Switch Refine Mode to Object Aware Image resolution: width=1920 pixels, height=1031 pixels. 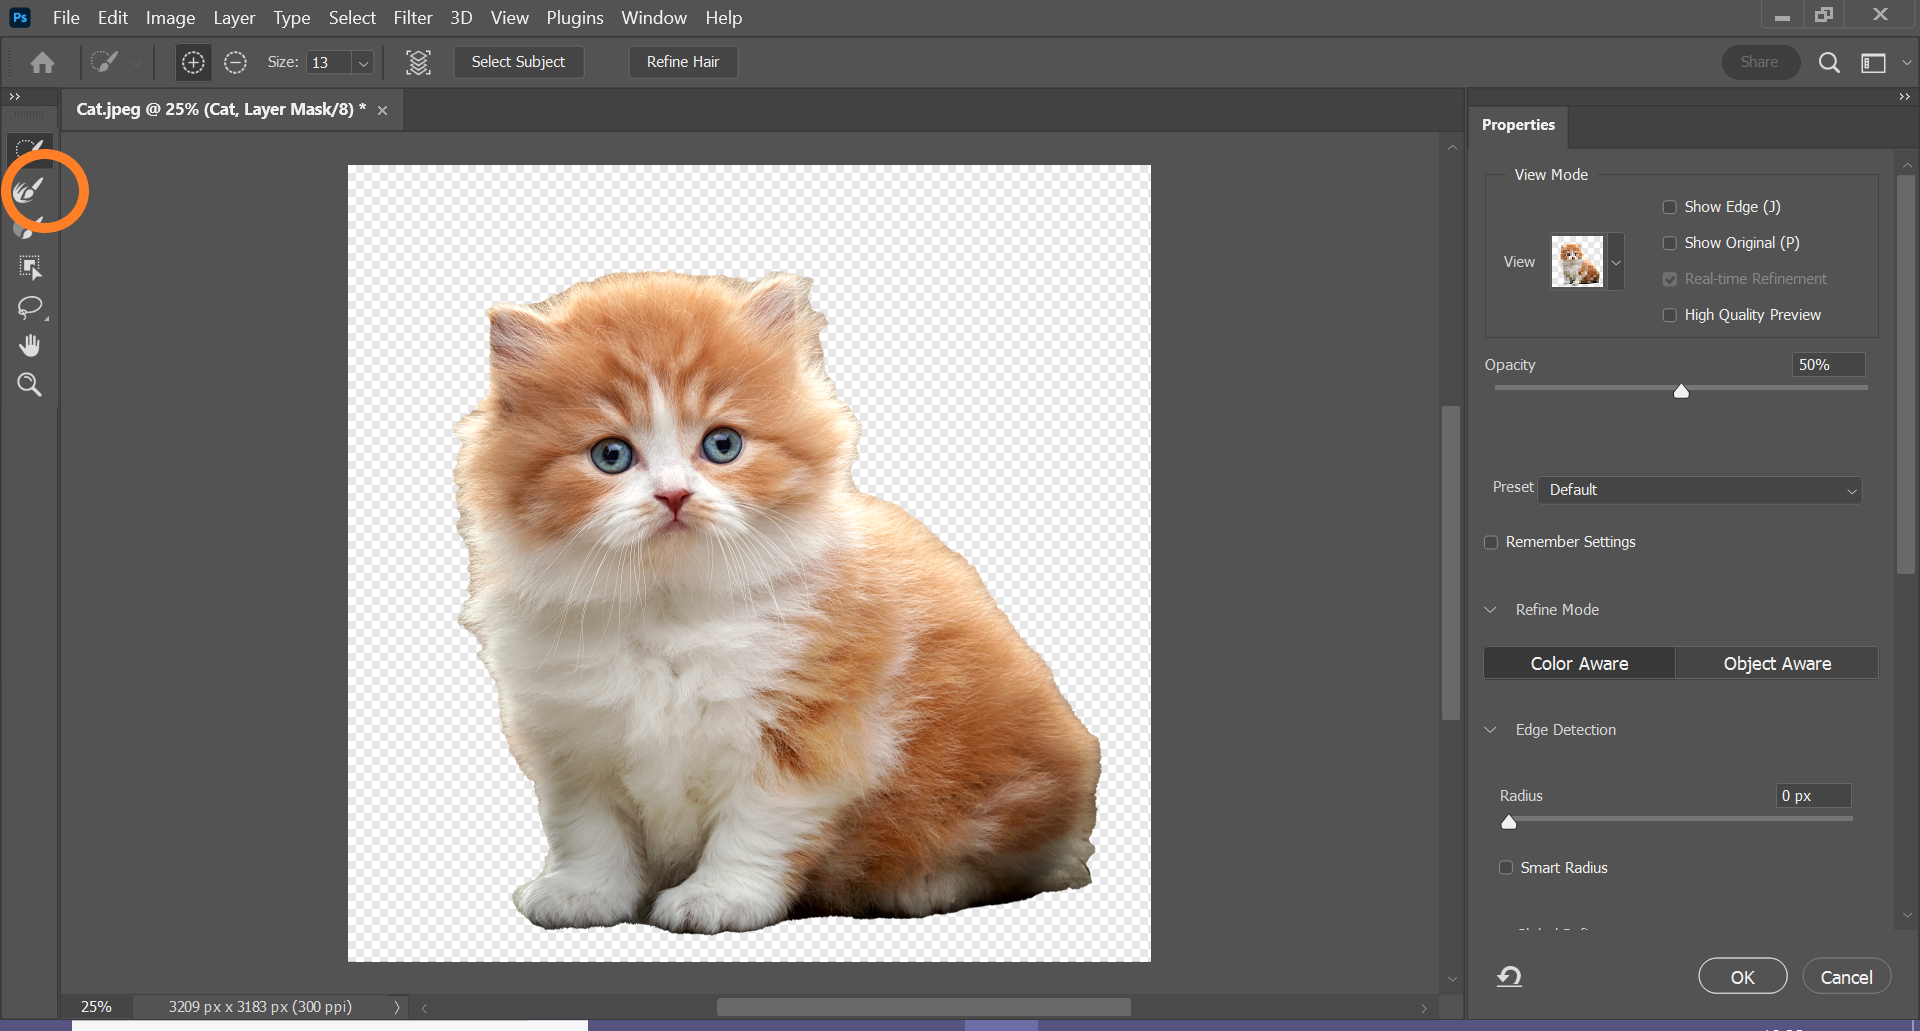[x=1777, y=663]
